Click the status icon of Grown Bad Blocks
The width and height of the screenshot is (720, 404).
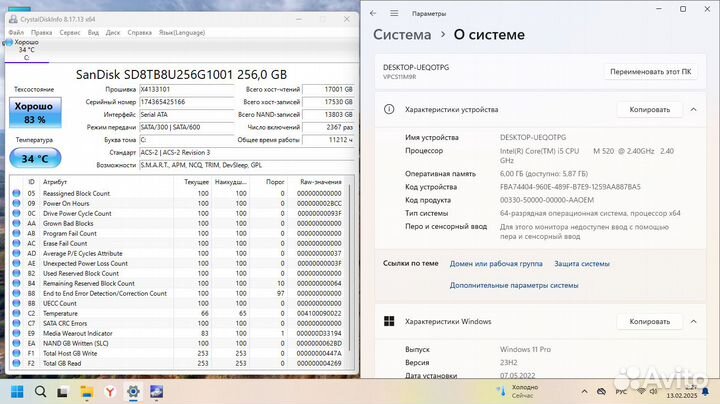point(17,224)
